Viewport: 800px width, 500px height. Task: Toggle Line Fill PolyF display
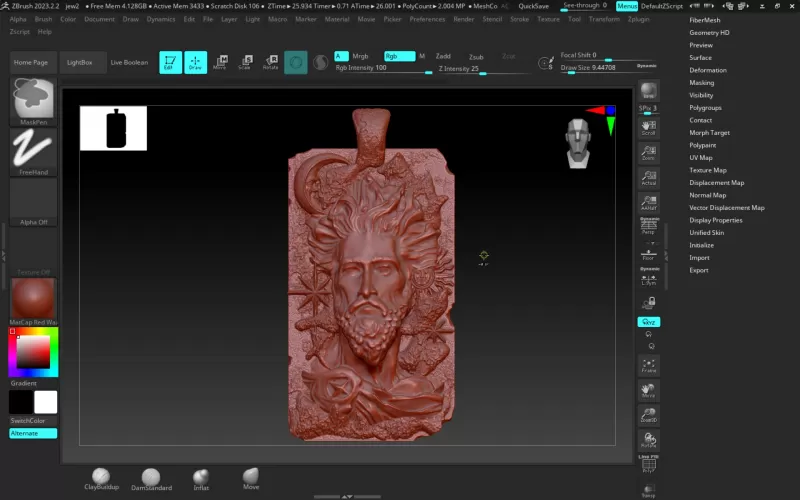(x=648, y=464)
